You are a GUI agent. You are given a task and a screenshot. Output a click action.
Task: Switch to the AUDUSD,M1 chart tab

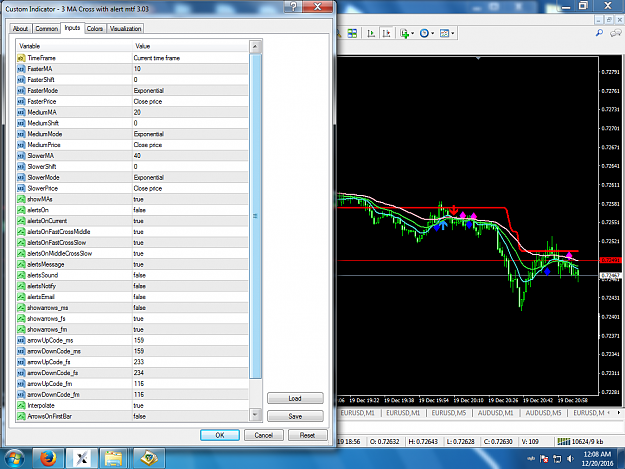pyautogui.click(x=495, y=413)
